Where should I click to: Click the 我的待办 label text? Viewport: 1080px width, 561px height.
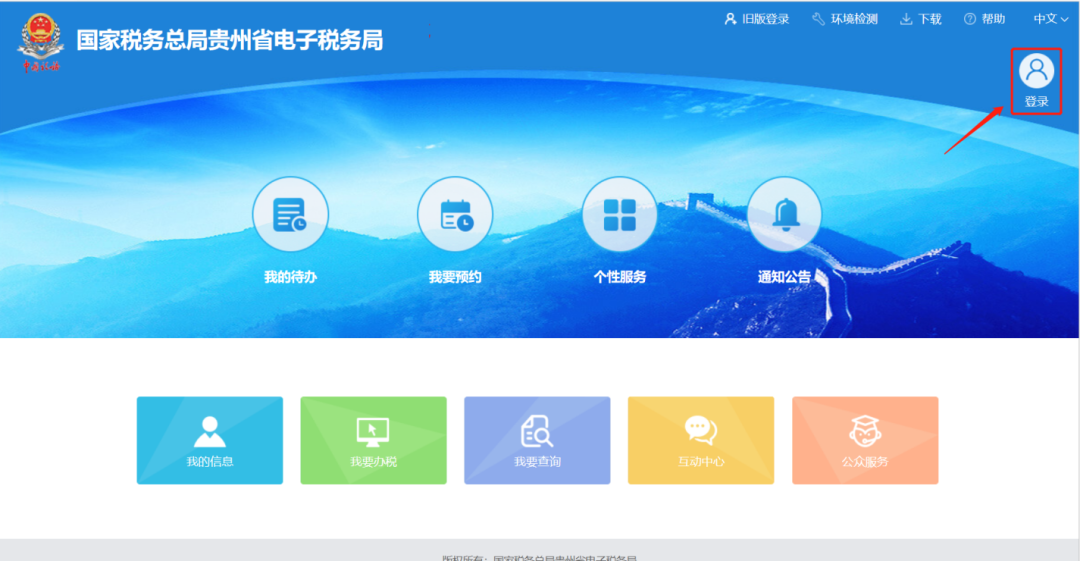pos(290,277)
